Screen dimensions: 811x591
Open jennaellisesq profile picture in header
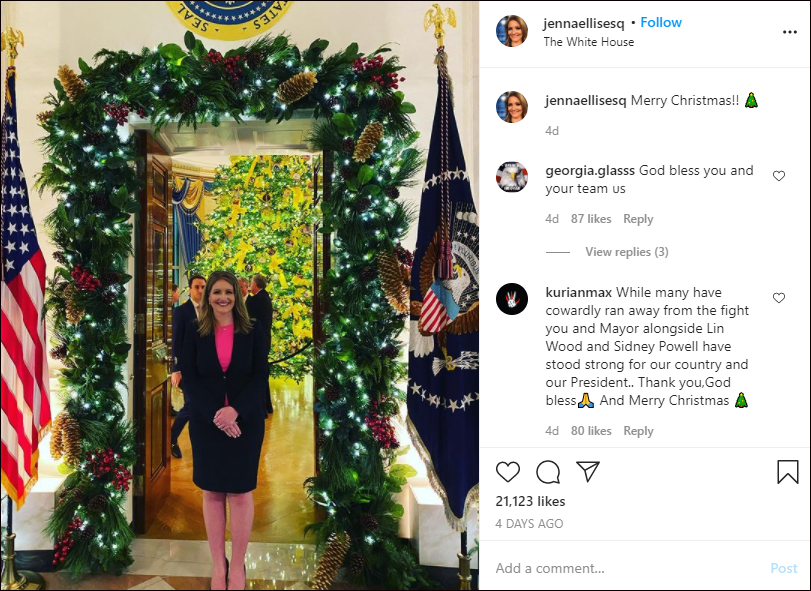point(512,31)
